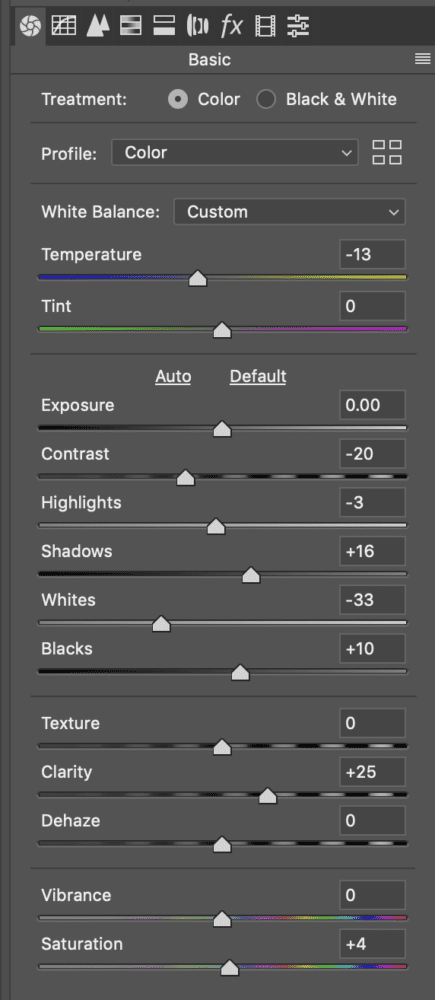Open the Lens Corrections panel icon

click(x=198, y=26)
